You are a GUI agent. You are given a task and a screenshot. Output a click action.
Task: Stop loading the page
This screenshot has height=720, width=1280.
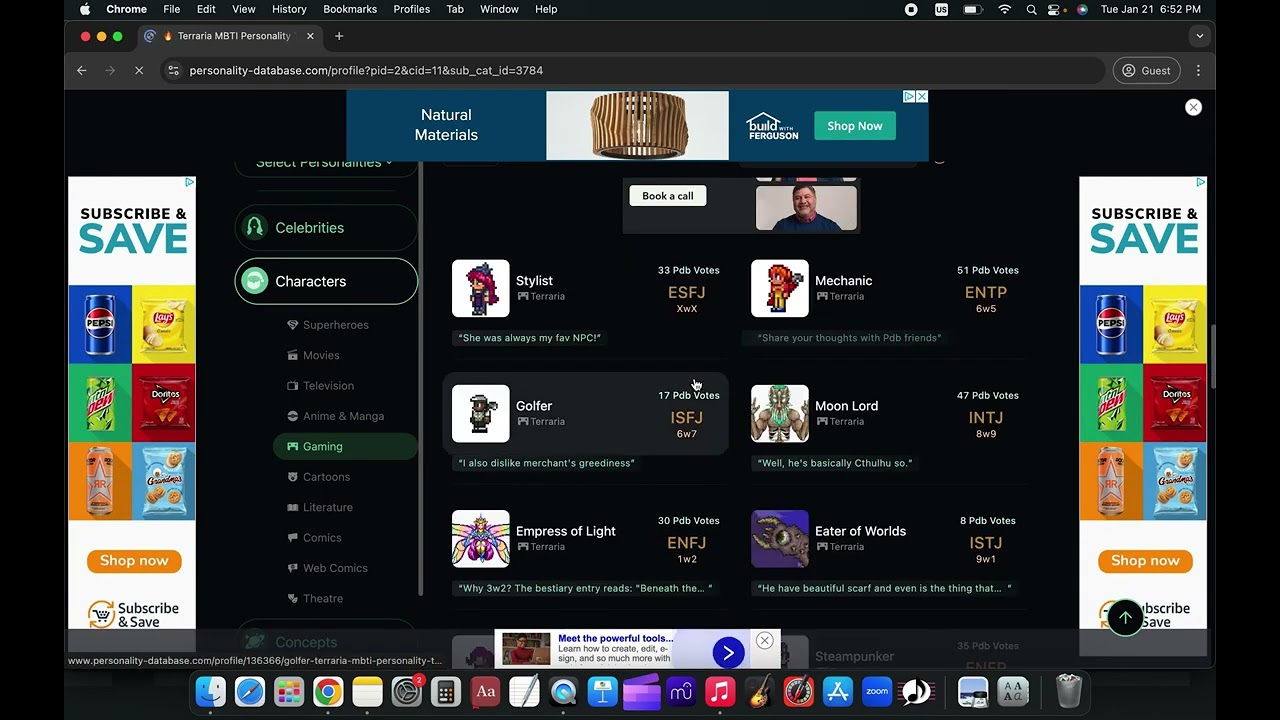click(139, 71)
